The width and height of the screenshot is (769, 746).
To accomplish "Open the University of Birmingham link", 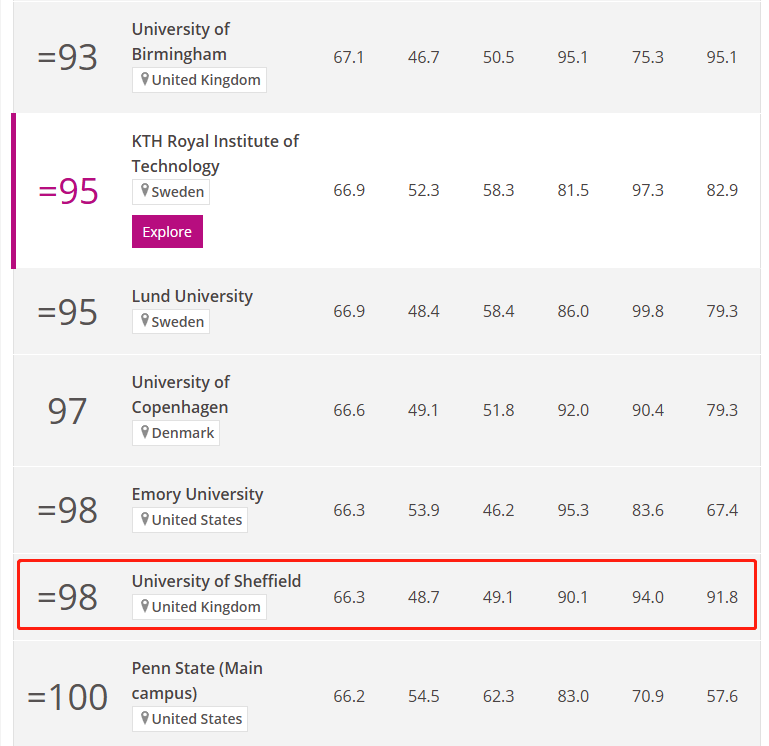I will [x=180, y=42].
